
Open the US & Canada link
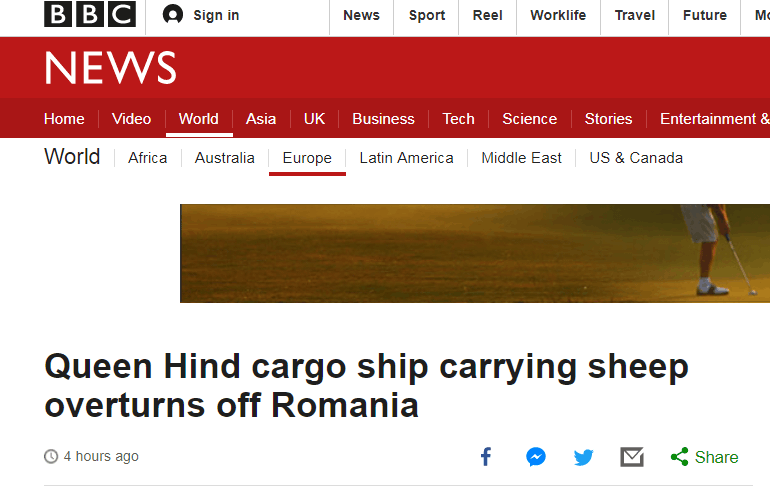click(636, 158)
